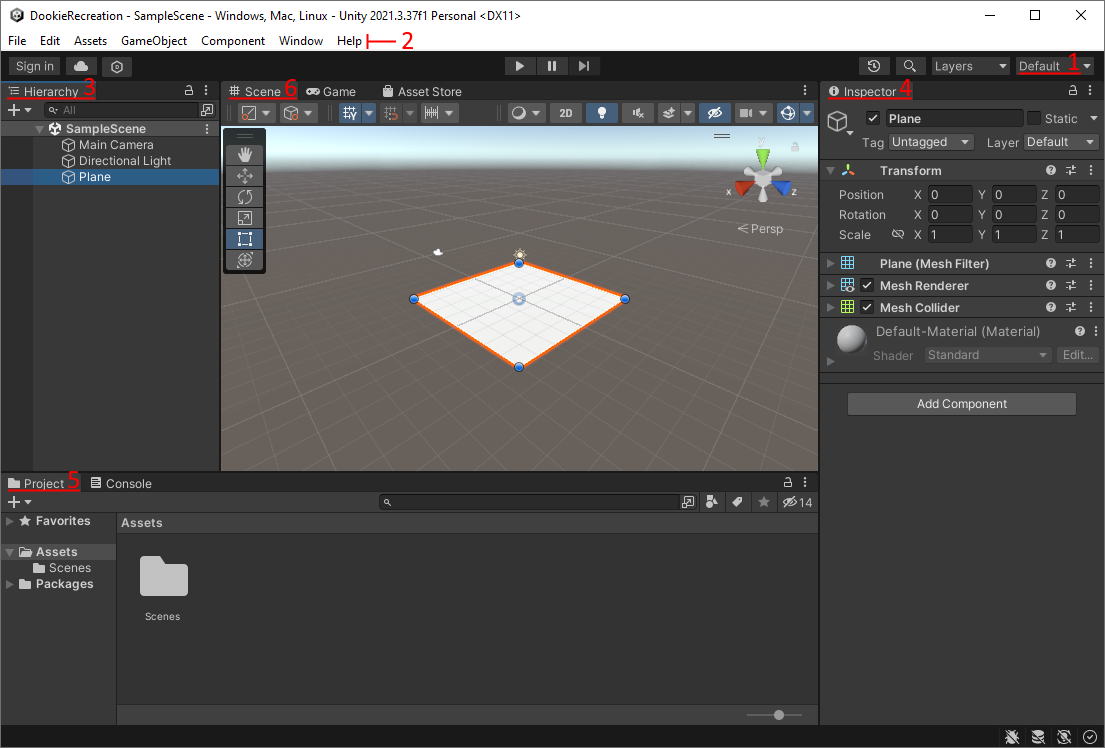Open the cloud services icon

point(82,66)
